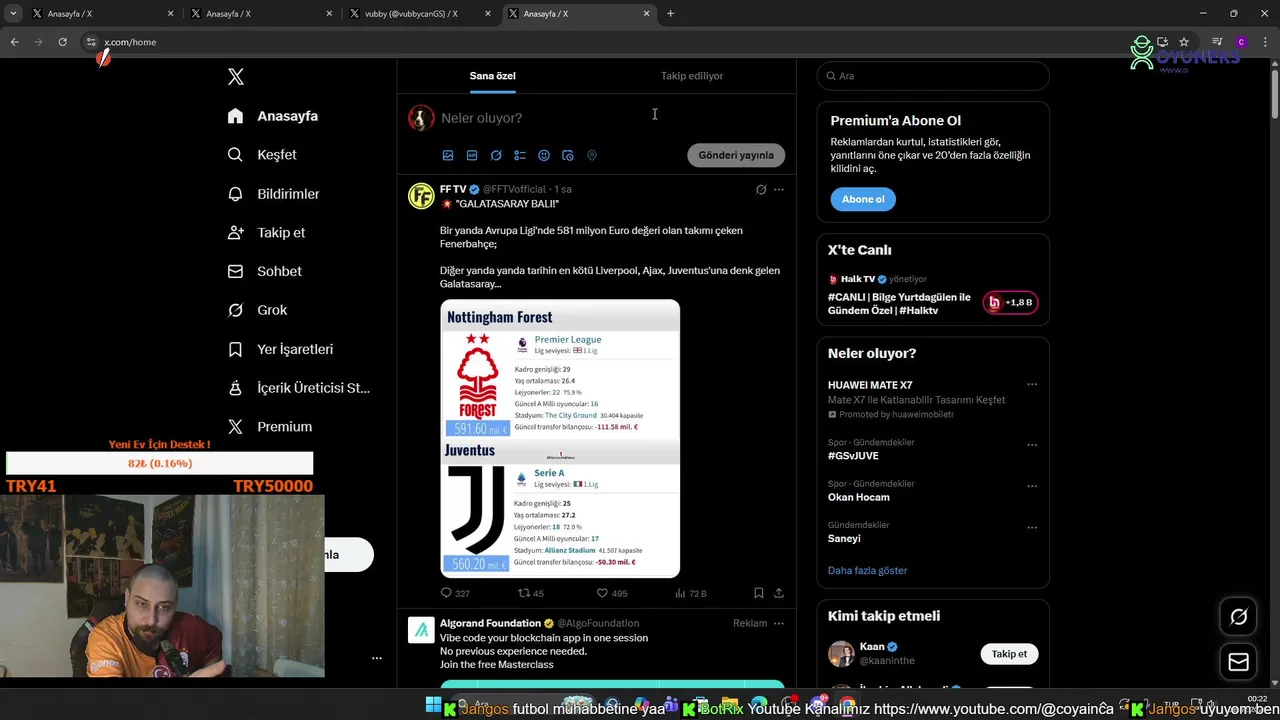
Task: Use Grok in the post composer
Action: 496,155
